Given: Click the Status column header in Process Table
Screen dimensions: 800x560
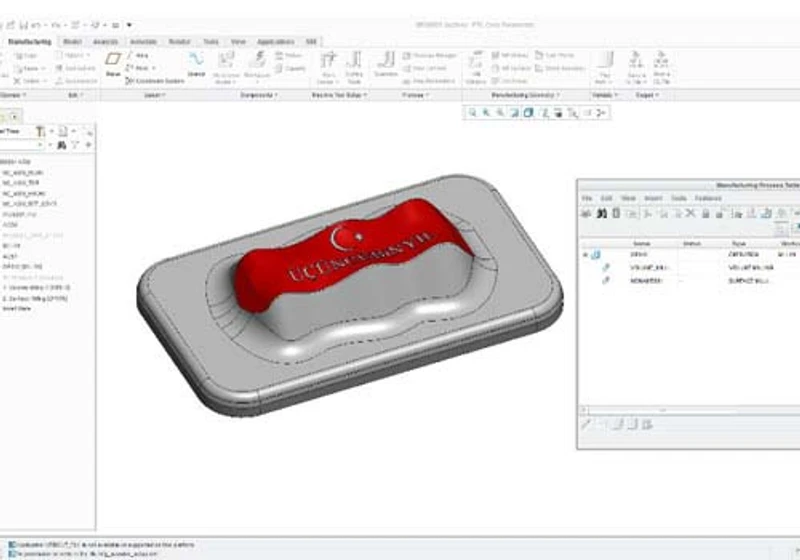Looking at the screenshot, I should 692,244.
